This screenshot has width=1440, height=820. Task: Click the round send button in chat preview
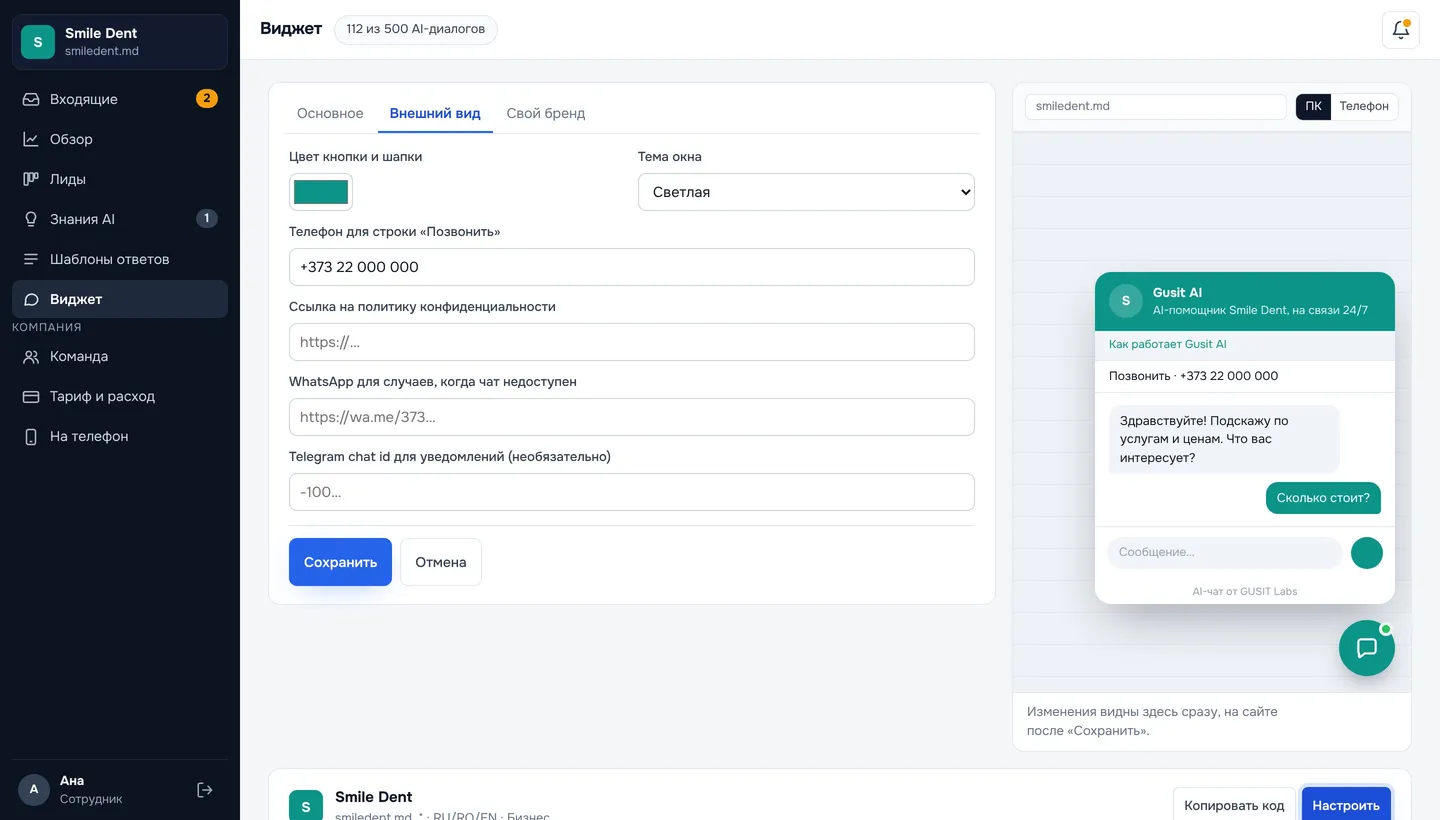[1367, 553]
